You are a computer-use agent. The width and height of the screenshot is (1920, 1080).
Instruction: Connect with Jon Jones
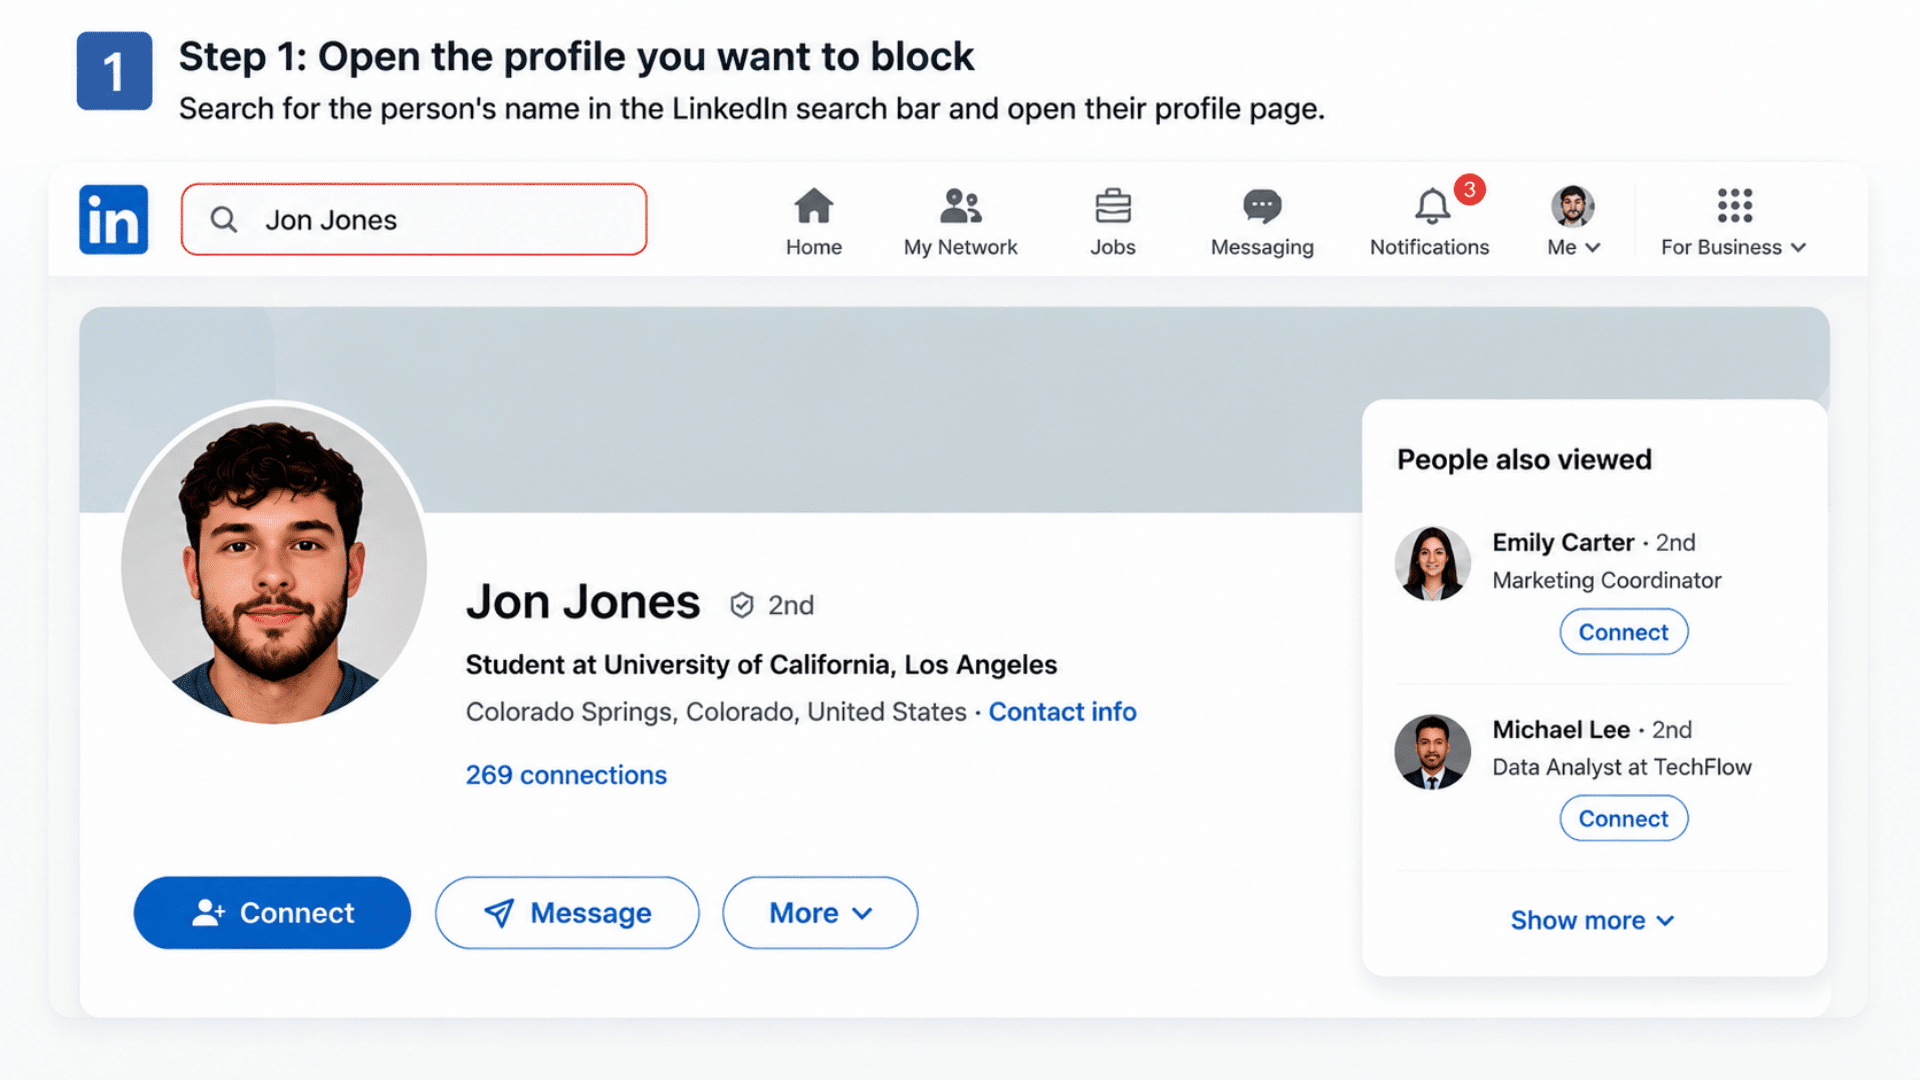(x=272, y=912)
